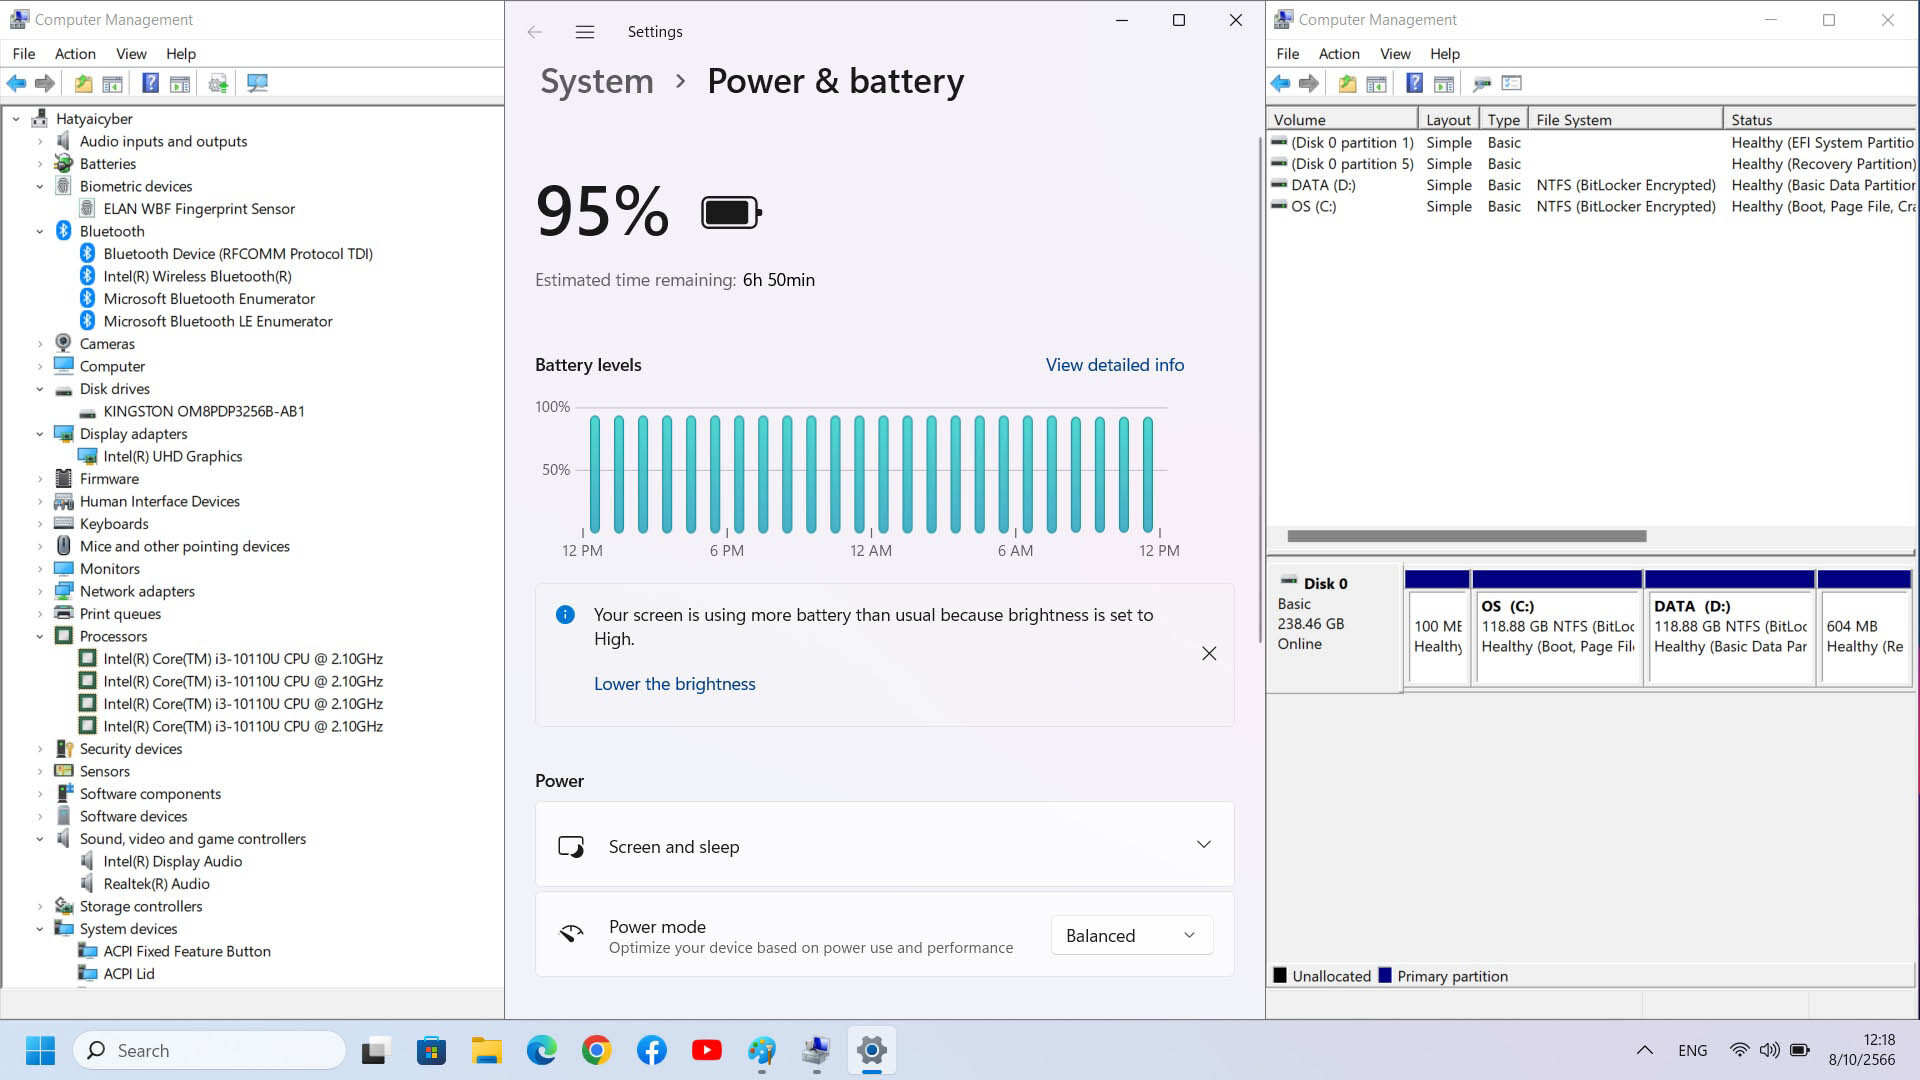Open File Explorer from taskbar
The image size is (1920, 1080).
(486, 1051)
